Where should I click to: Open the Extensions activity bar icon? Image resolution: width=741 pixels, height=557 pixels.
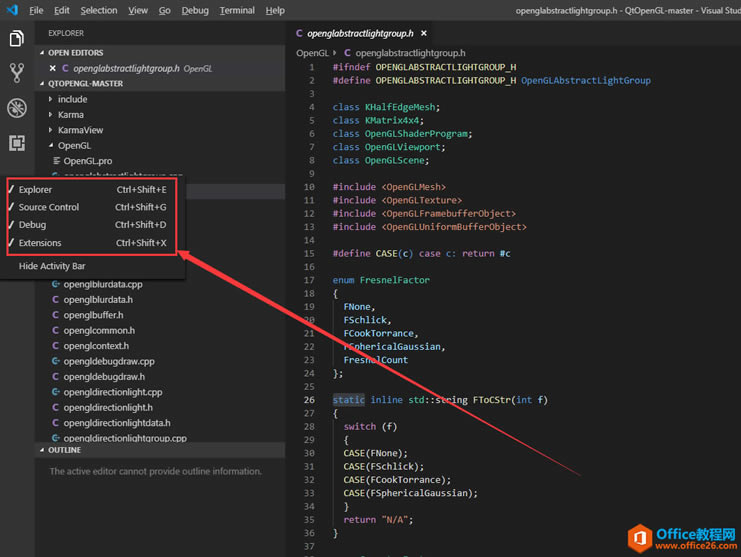(x=17, y=143)
